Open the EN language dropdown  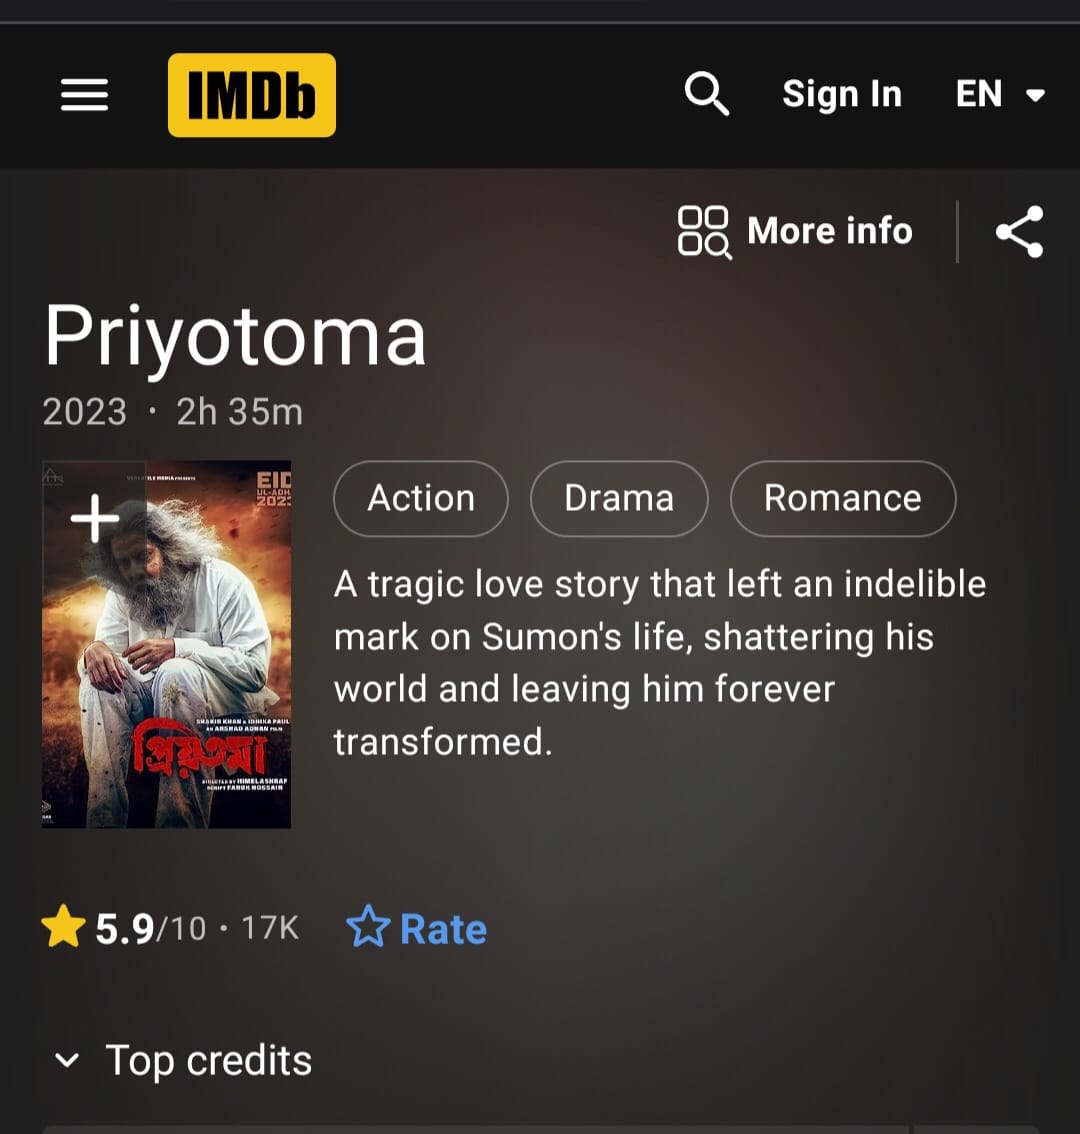pos(1000,94)
